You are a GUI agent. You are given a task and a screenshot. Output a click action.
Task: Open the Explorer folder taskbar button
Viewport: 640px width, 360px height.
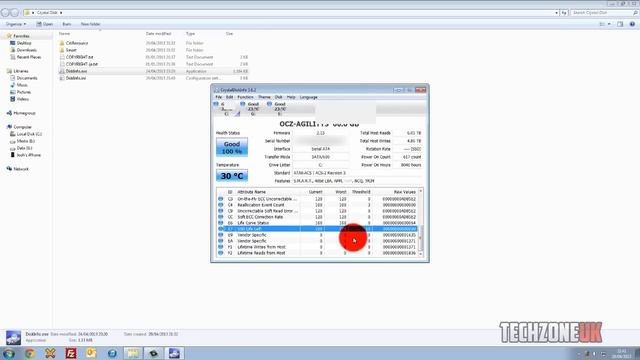(x=133, y=353)
